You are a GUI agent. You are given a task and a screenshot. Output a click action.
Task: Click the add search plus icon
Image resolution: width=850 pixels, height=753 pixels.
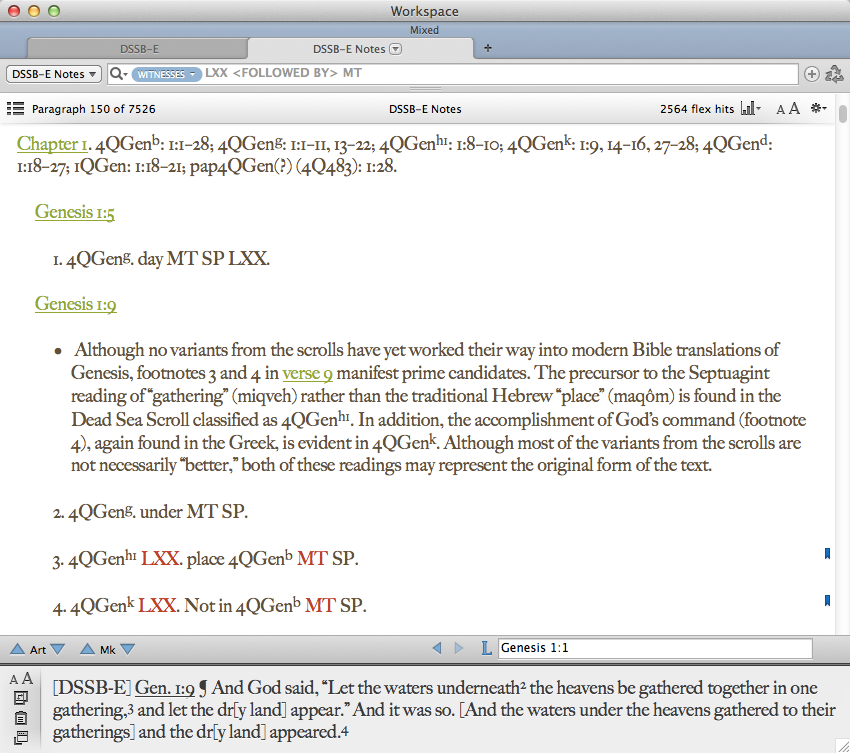point(811,74)
